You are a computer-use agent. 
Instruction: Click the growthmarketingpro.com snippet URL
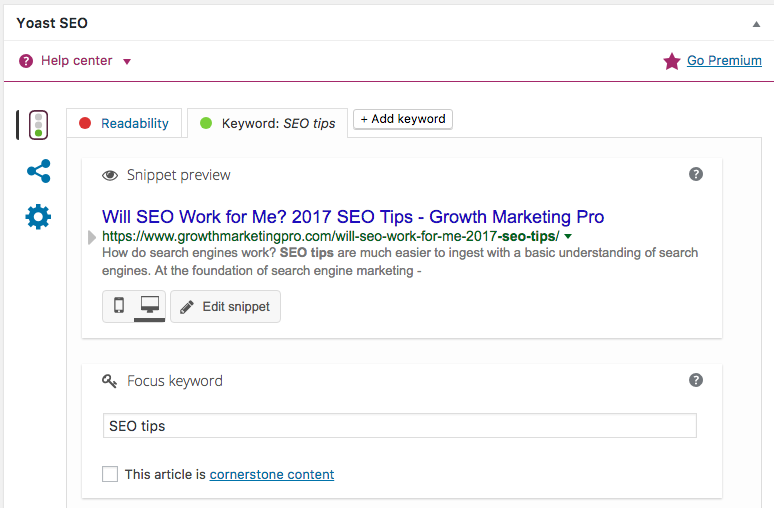pos(331,236)
